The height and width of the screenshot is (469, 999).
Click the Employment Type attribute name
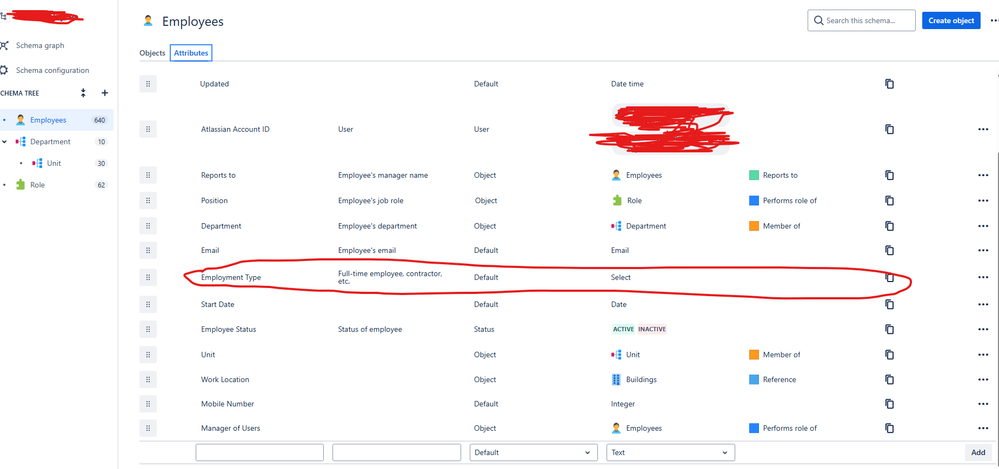click(231, 277)
